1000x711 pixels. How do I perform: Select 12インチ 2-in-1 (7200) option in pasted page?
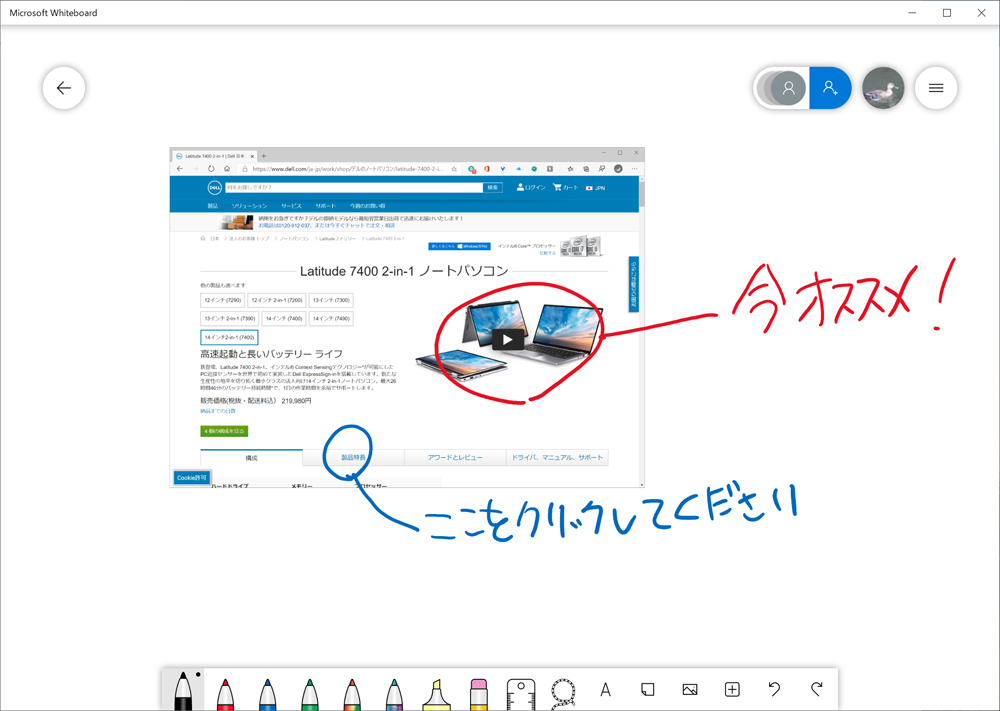(x=277, y=300)
